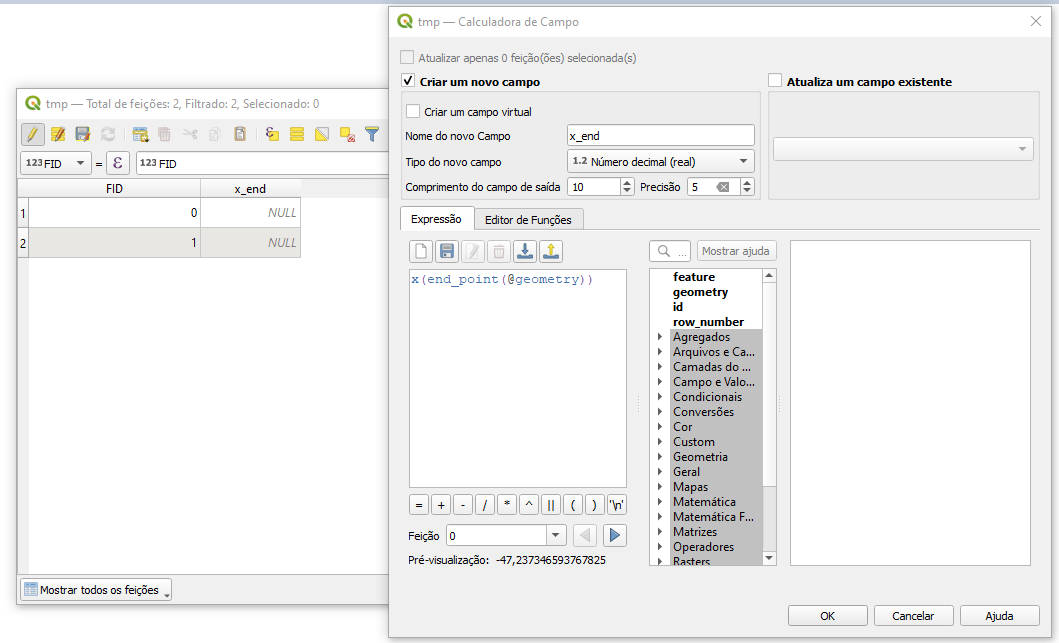Open the 'Mostrar todos os feições' dropdown

point(95,590)
